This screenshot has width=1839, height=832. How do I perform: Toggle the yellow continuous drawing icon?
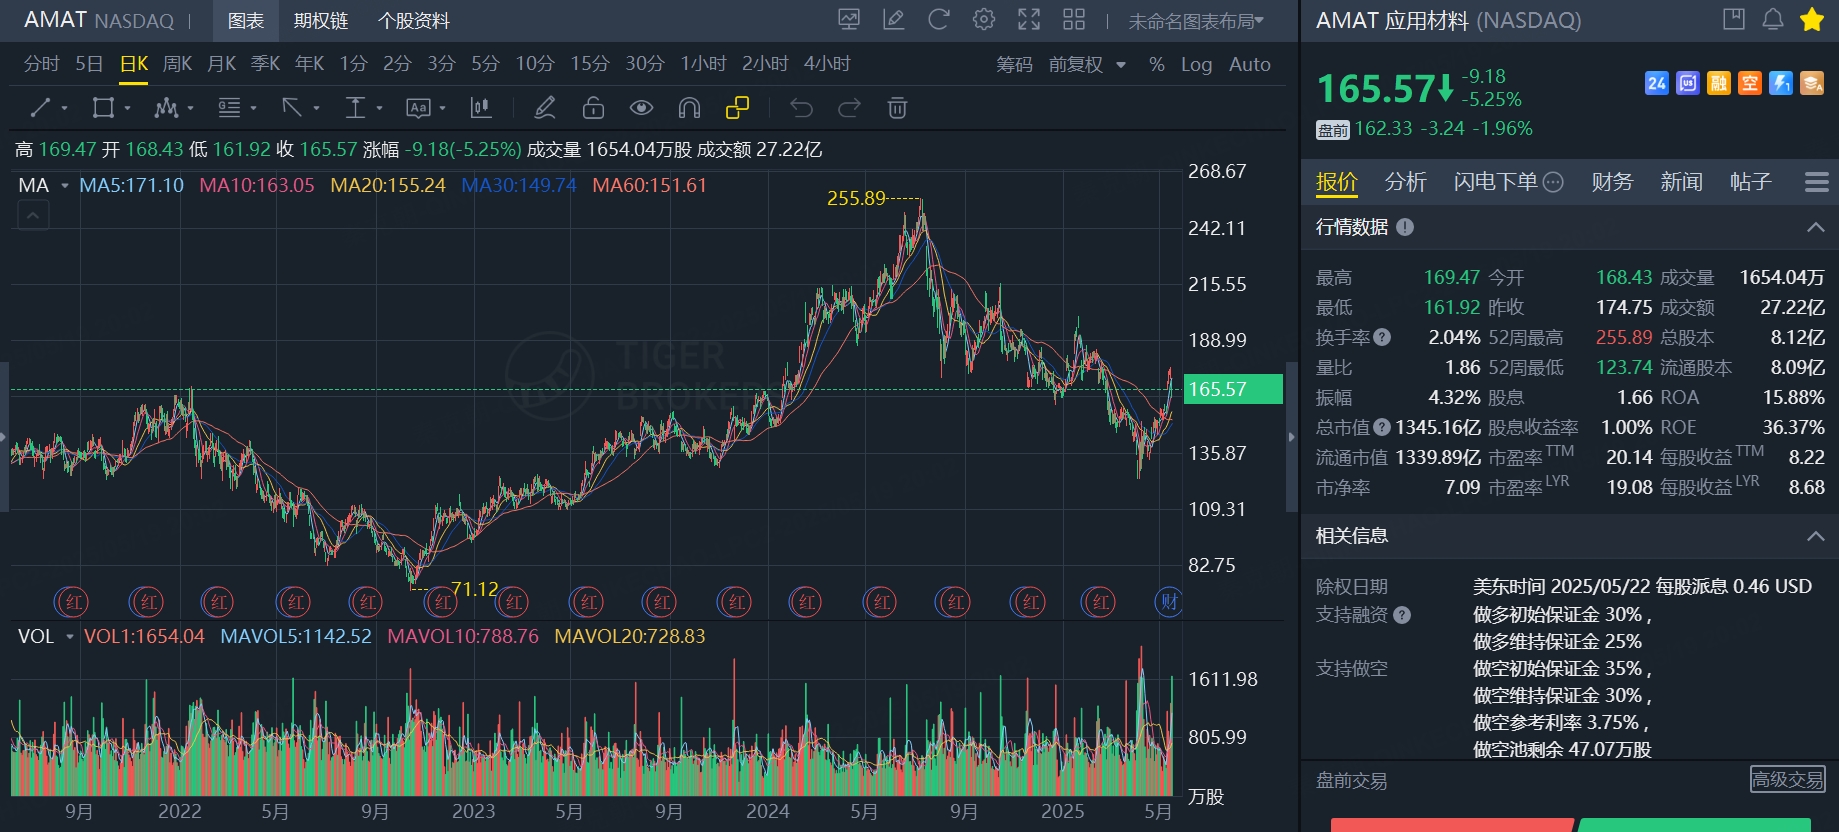tap(737, 108)
